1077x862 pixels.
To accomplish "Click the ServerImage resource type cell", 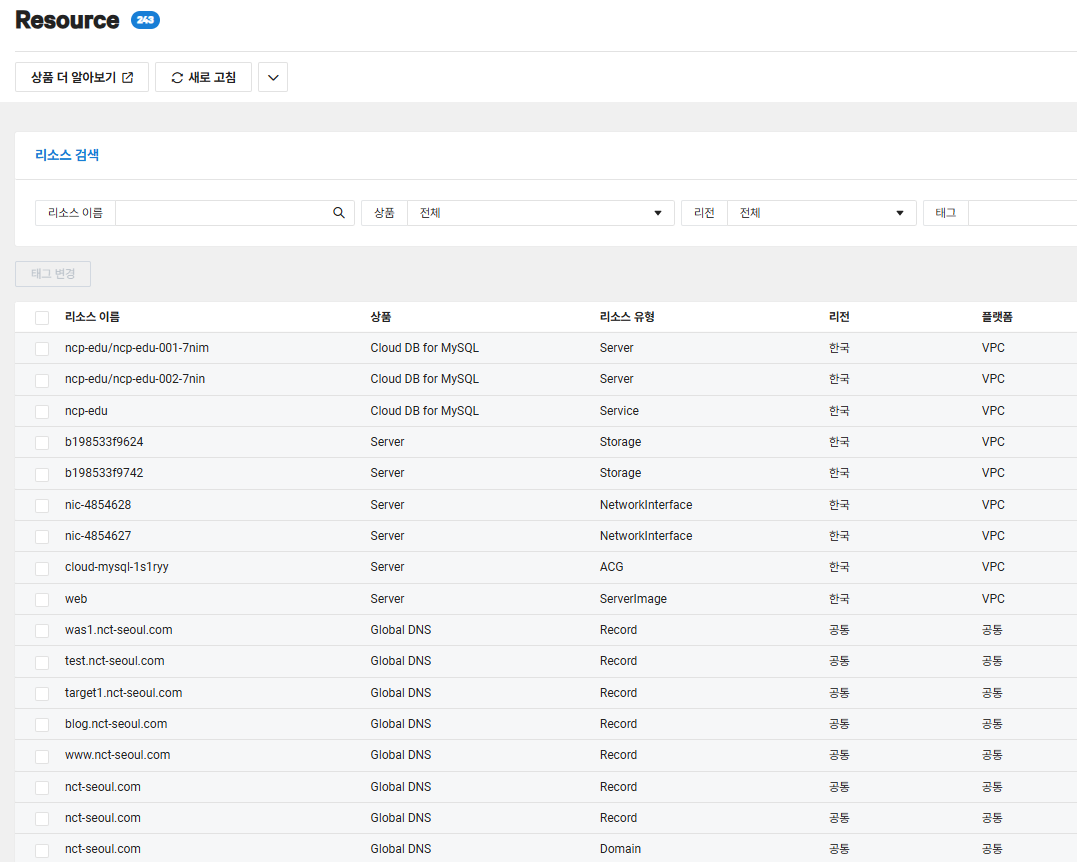I will 633,599.
